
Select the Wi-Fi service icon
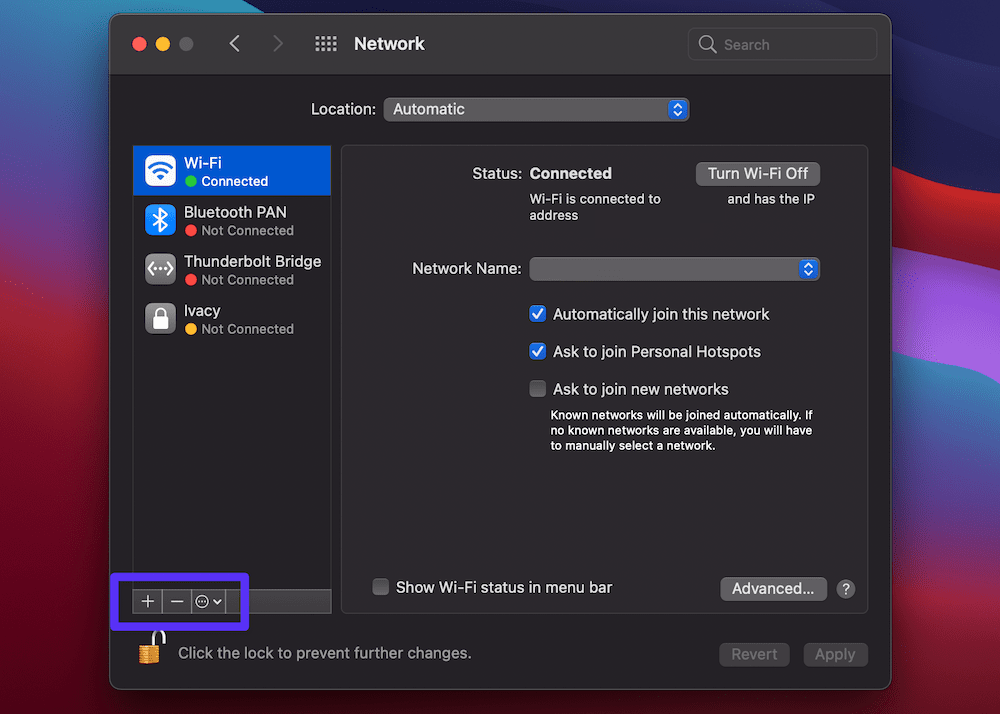(x=160, y=170)
